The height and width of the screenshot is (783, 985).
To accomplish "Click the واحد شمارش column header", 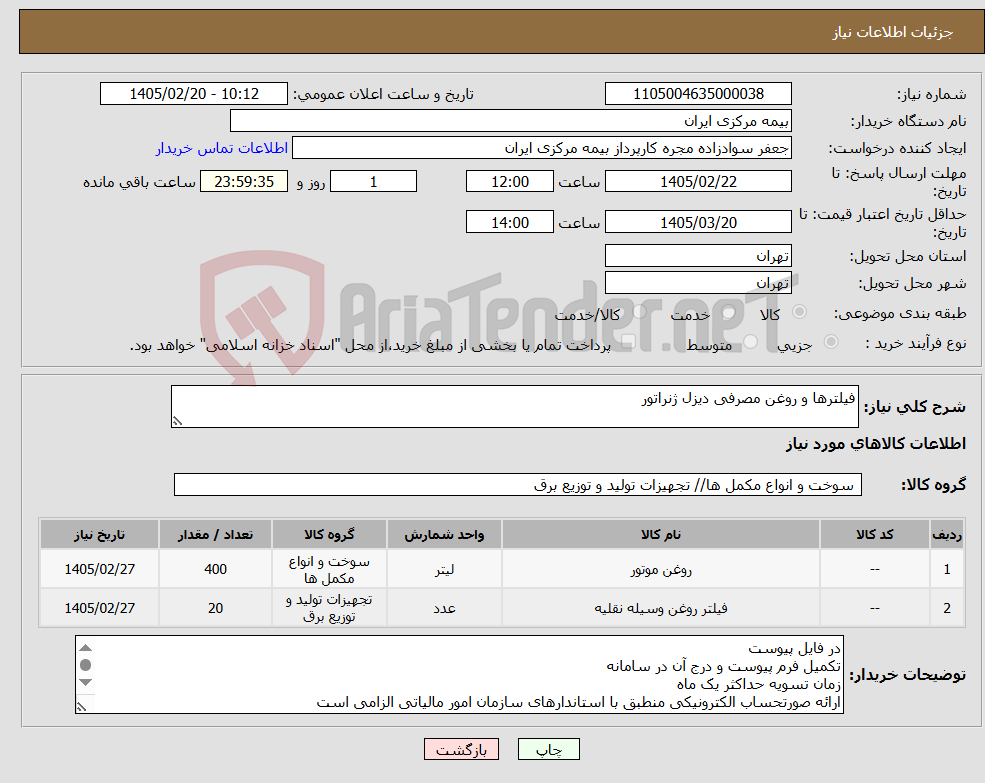I will tap(444, 534).
